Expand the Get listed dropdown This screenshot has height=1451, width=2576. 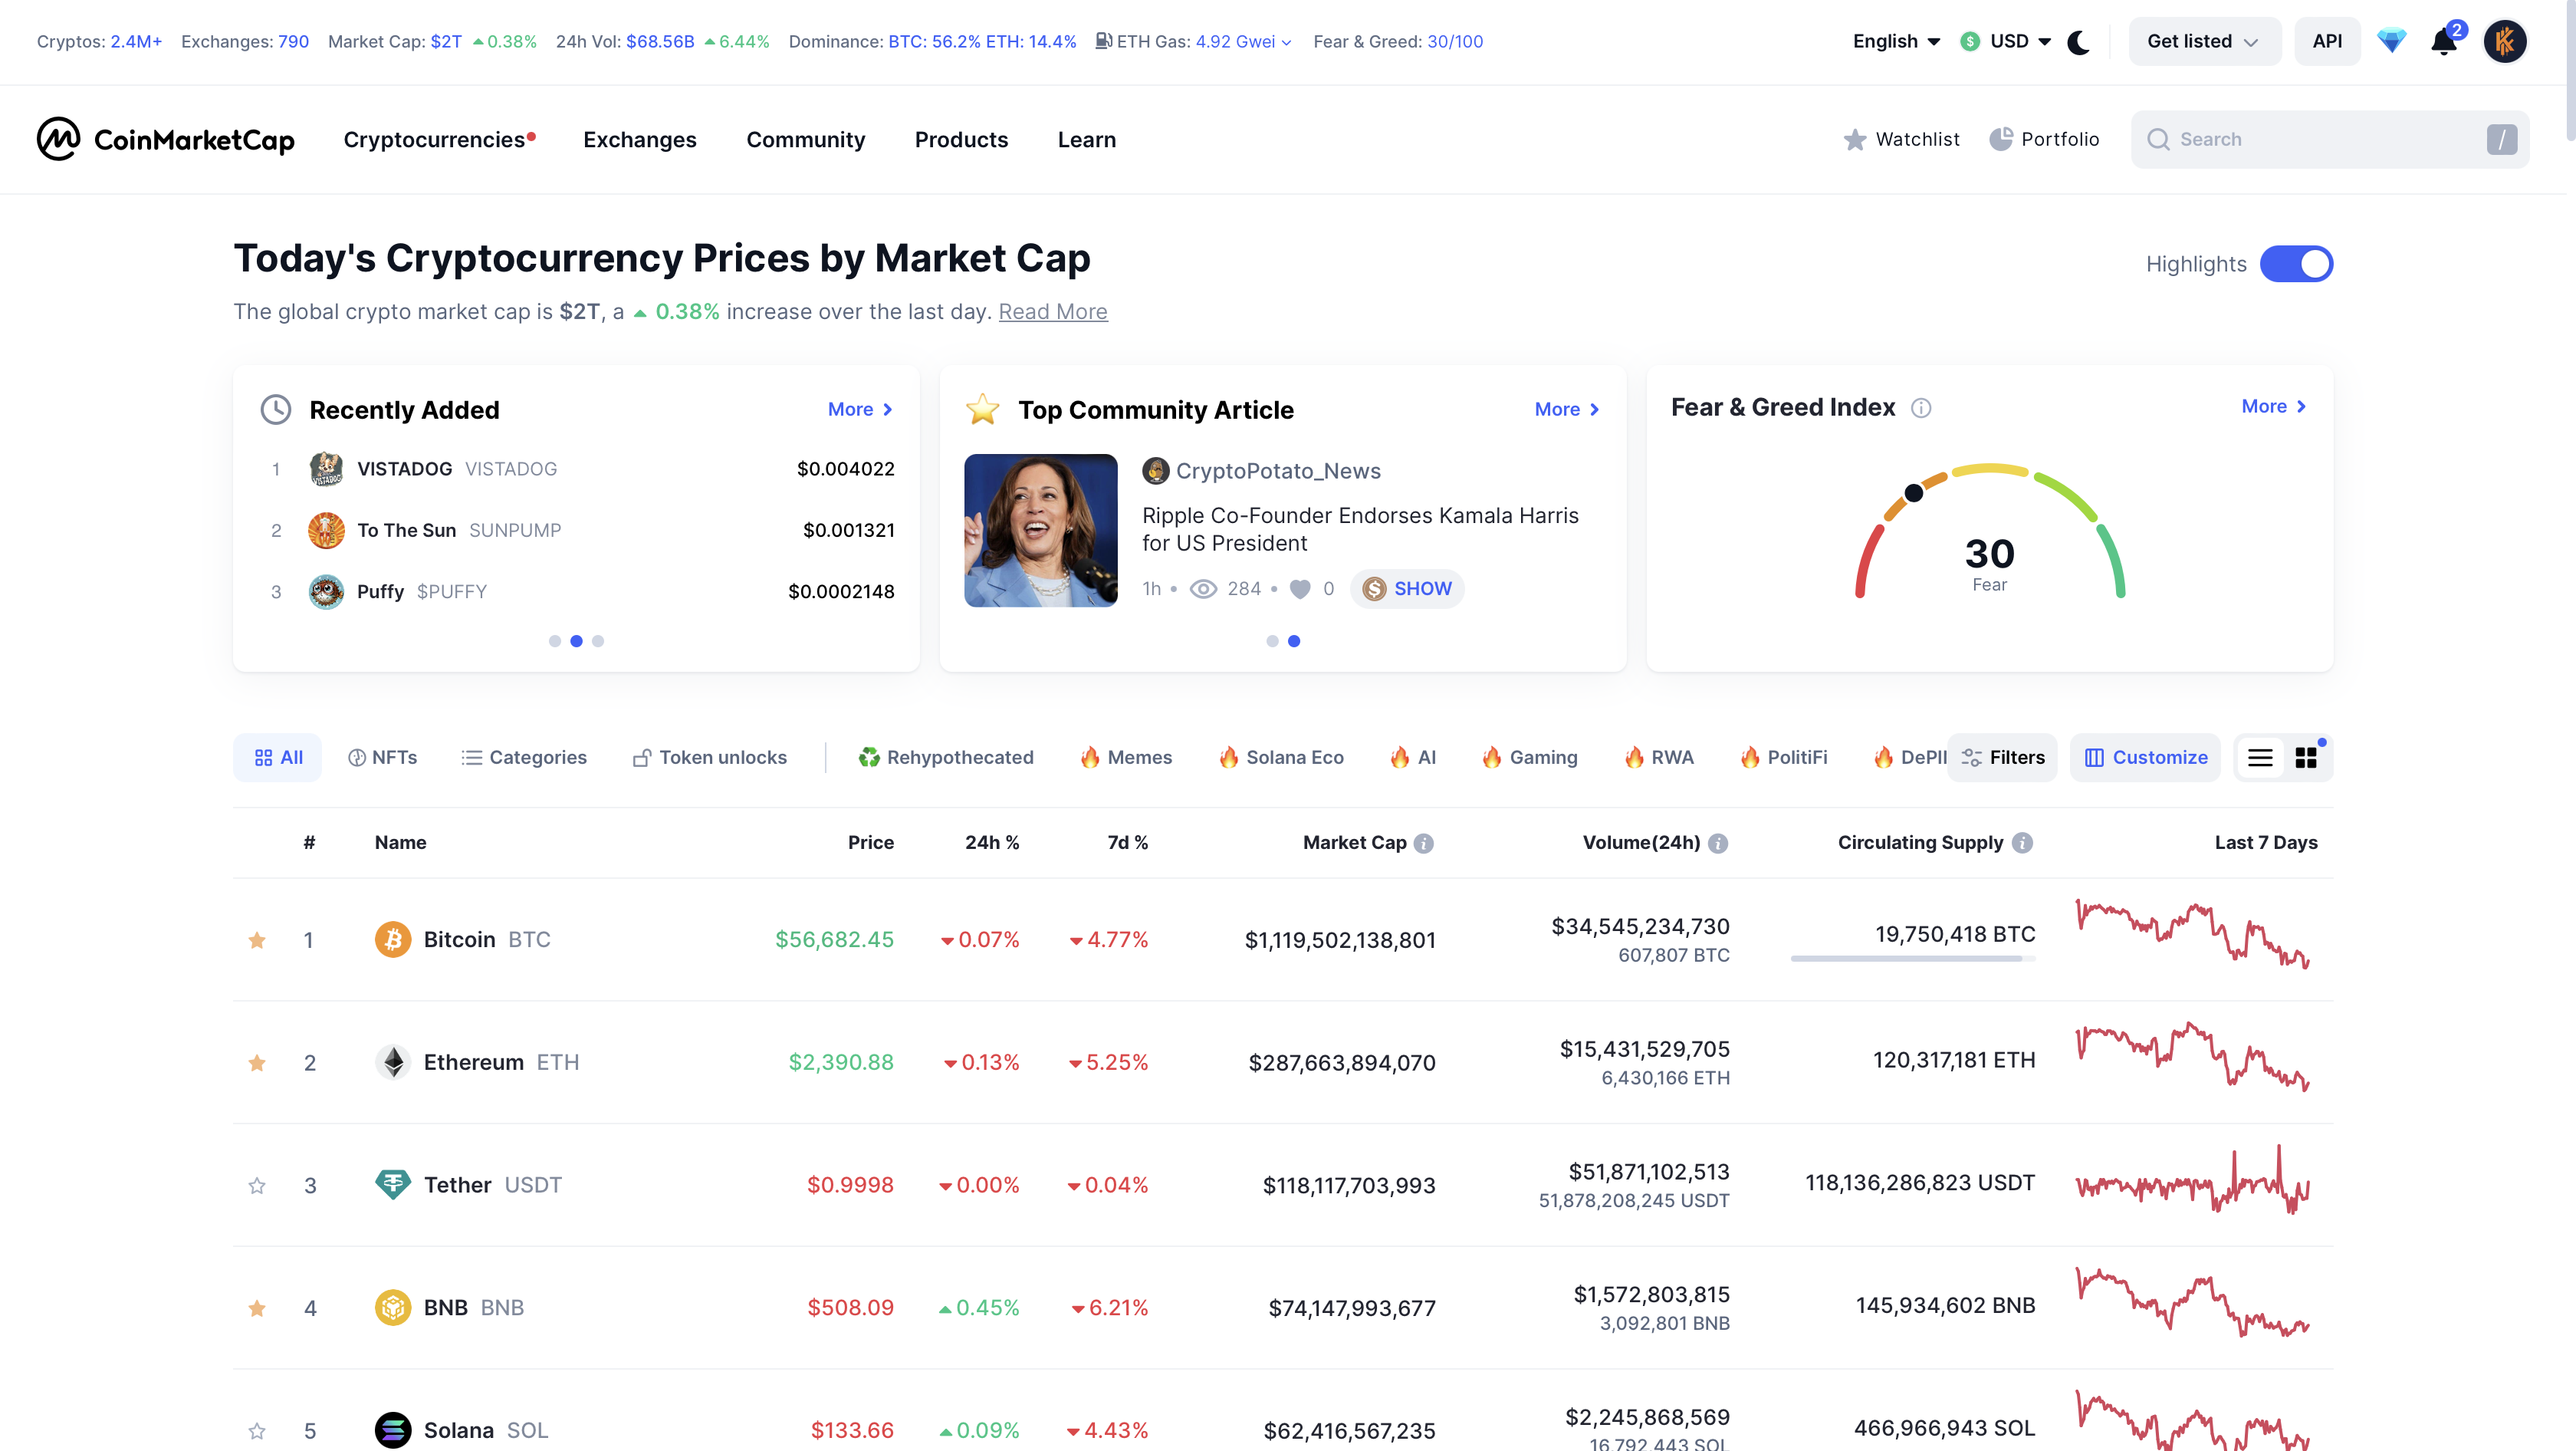2203,42
